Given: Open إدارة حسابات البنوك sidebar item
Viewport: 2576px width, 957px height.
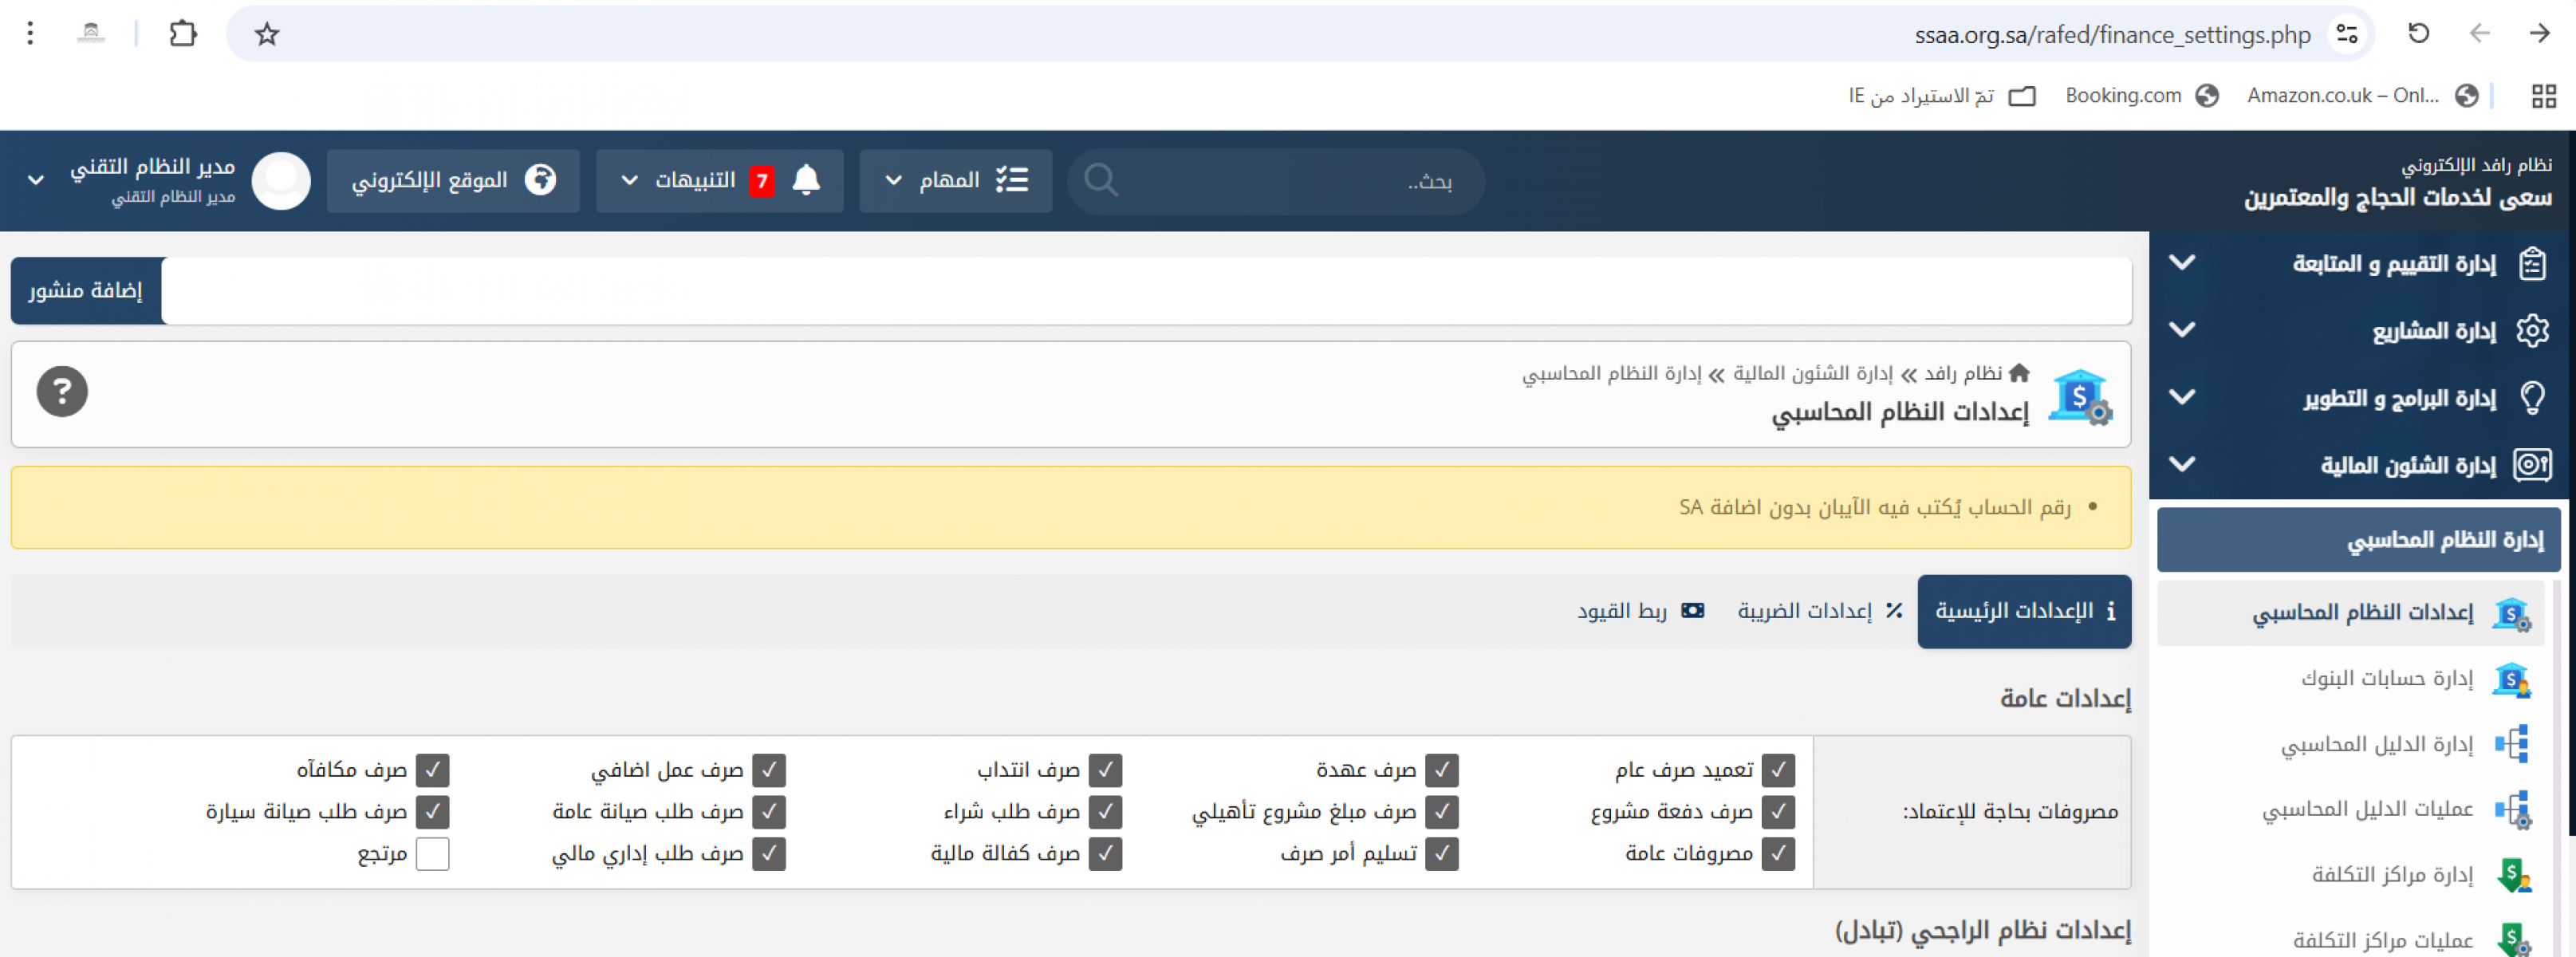Looking at the screenshot, I should tap(2386, 678).
